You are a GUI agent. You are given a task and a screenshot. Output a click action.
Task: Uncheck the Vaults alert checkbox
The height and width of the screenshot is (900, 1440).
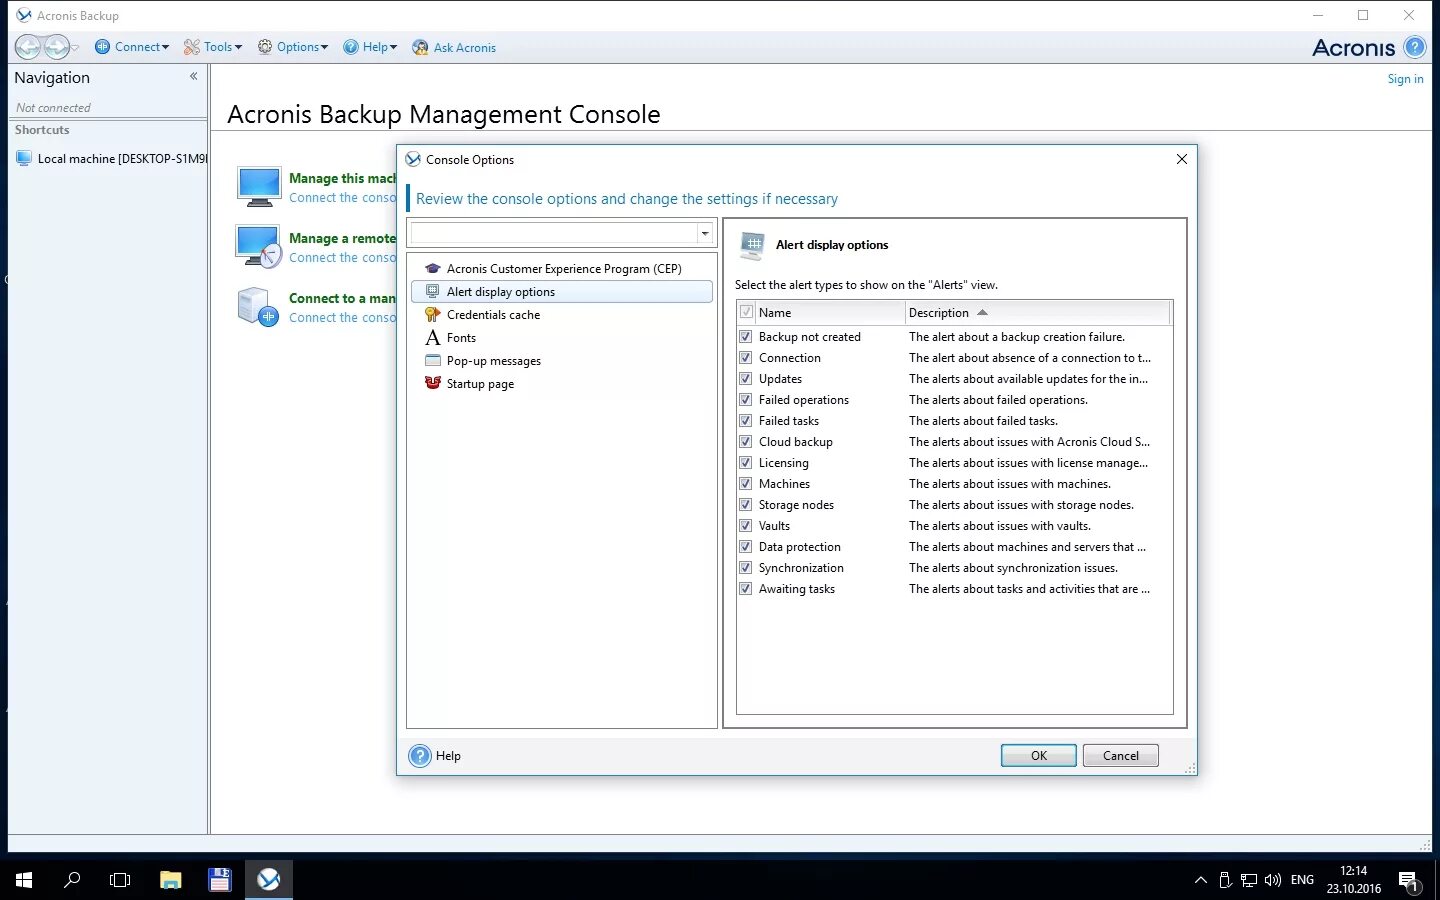tap(746, 525)
